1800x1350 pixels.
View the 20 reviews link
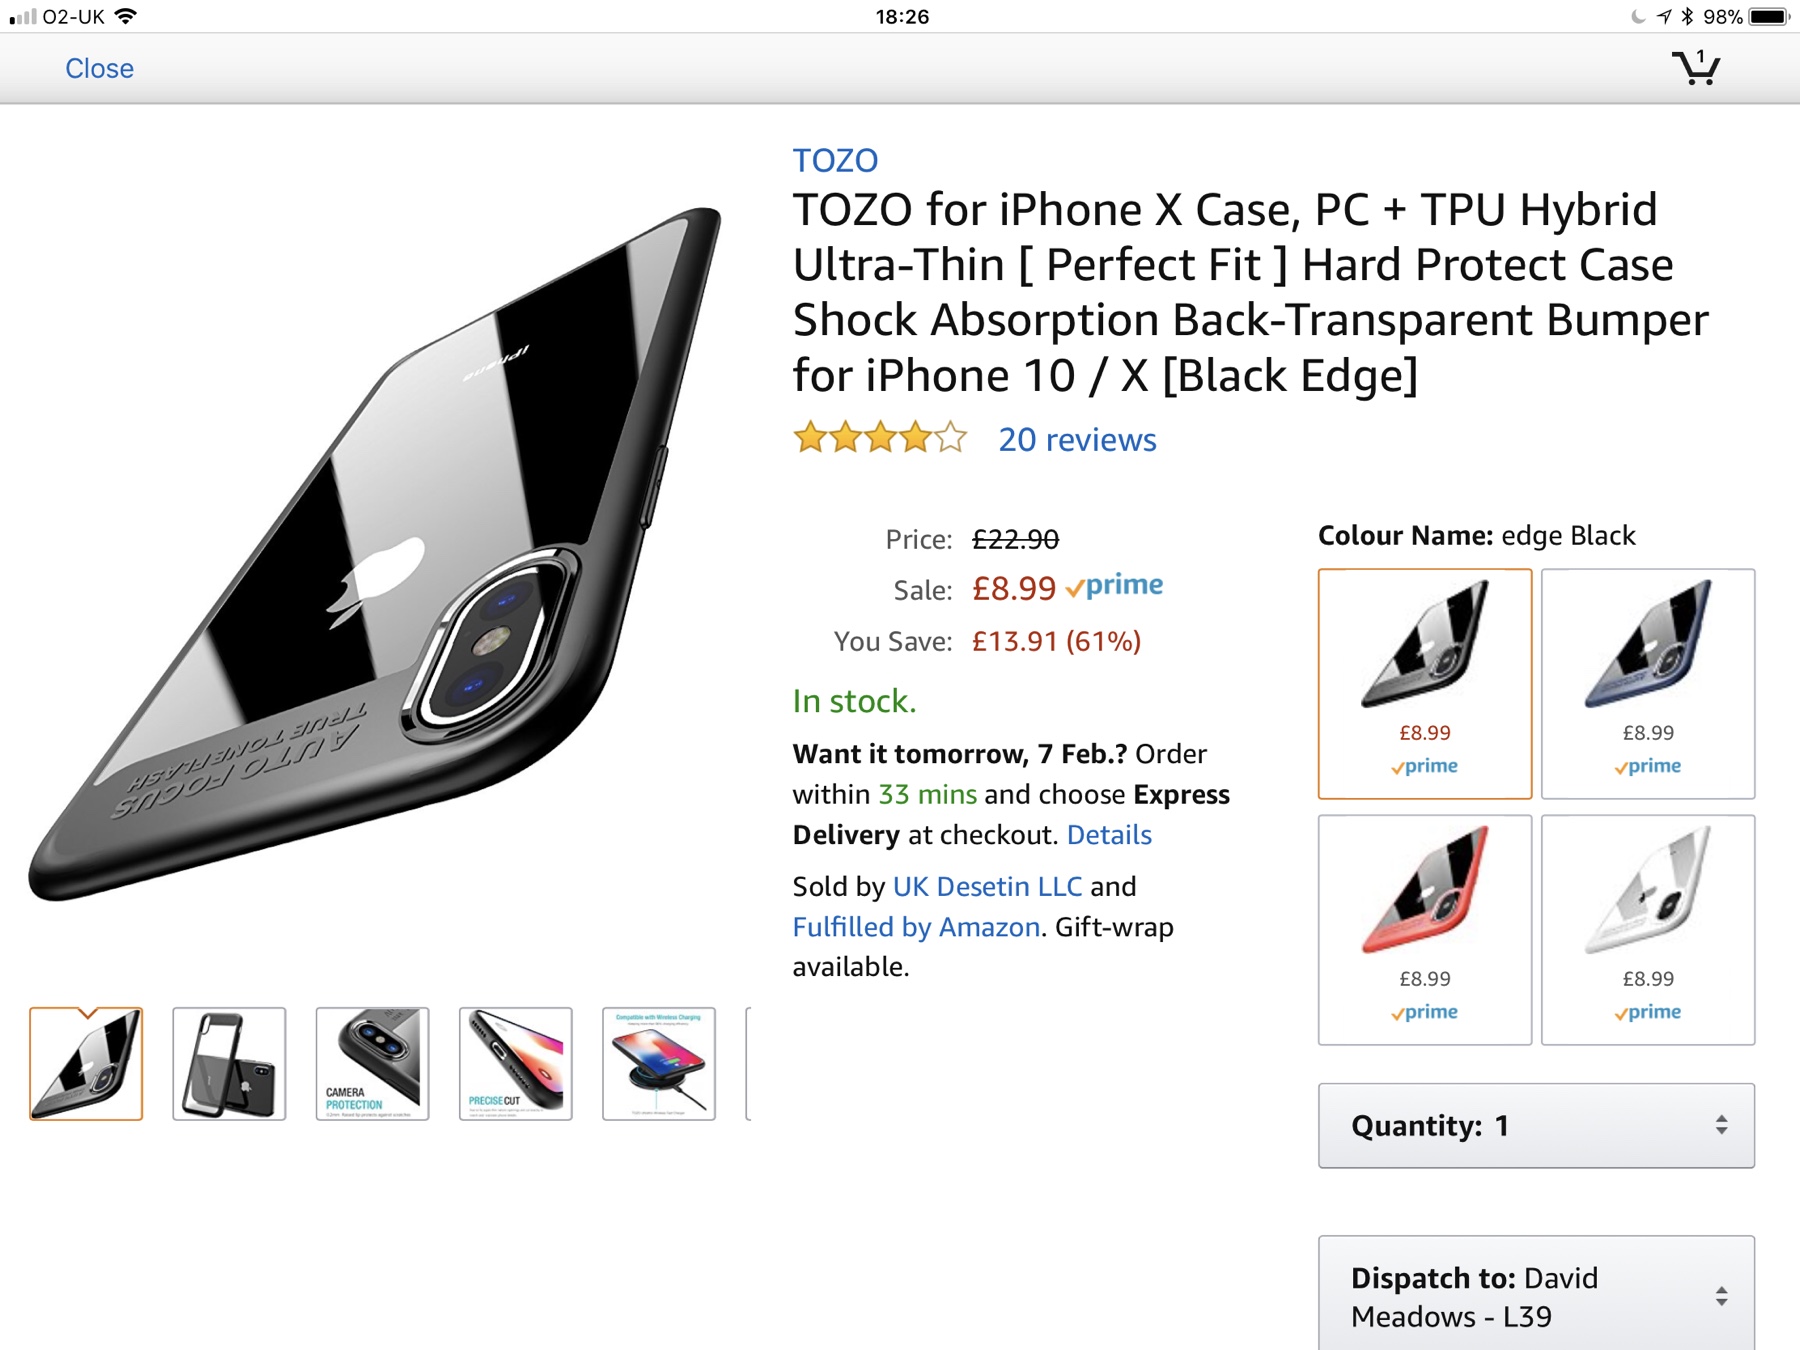[1077, 440]
